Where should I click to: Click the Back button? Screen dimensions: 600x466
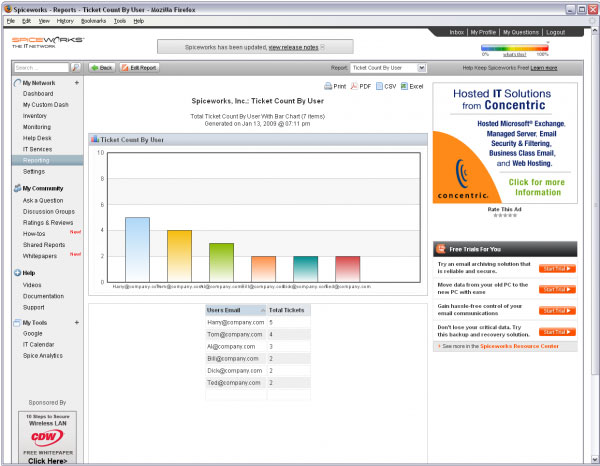coord(102,68)
